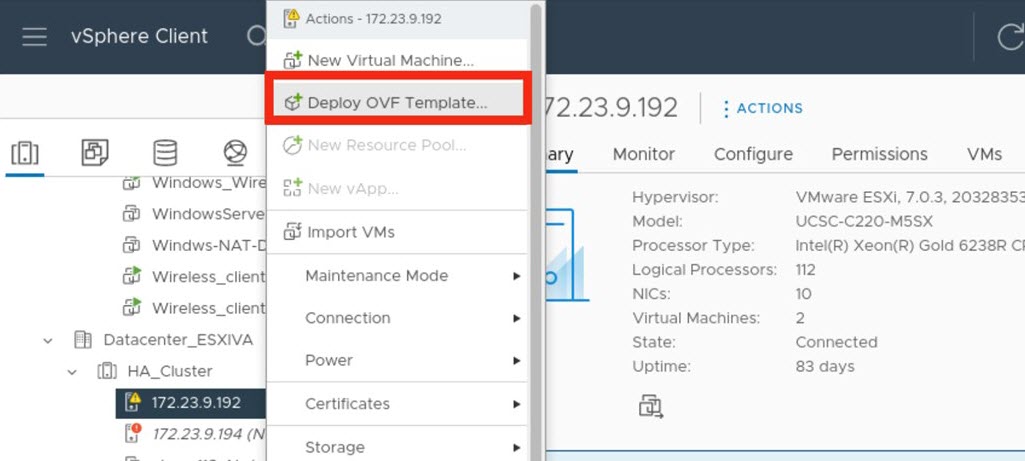Select Import VMs menu entry

[397, 232]
